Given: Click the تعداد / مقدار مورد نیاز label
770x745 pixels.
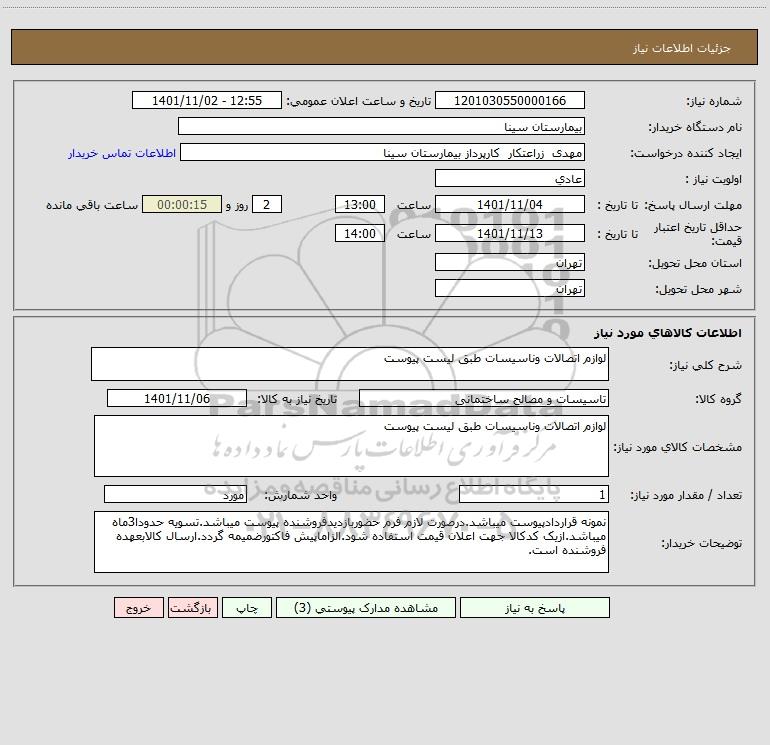Looking at the screenshot, I should pyautogui.click(x=686, y=496).
